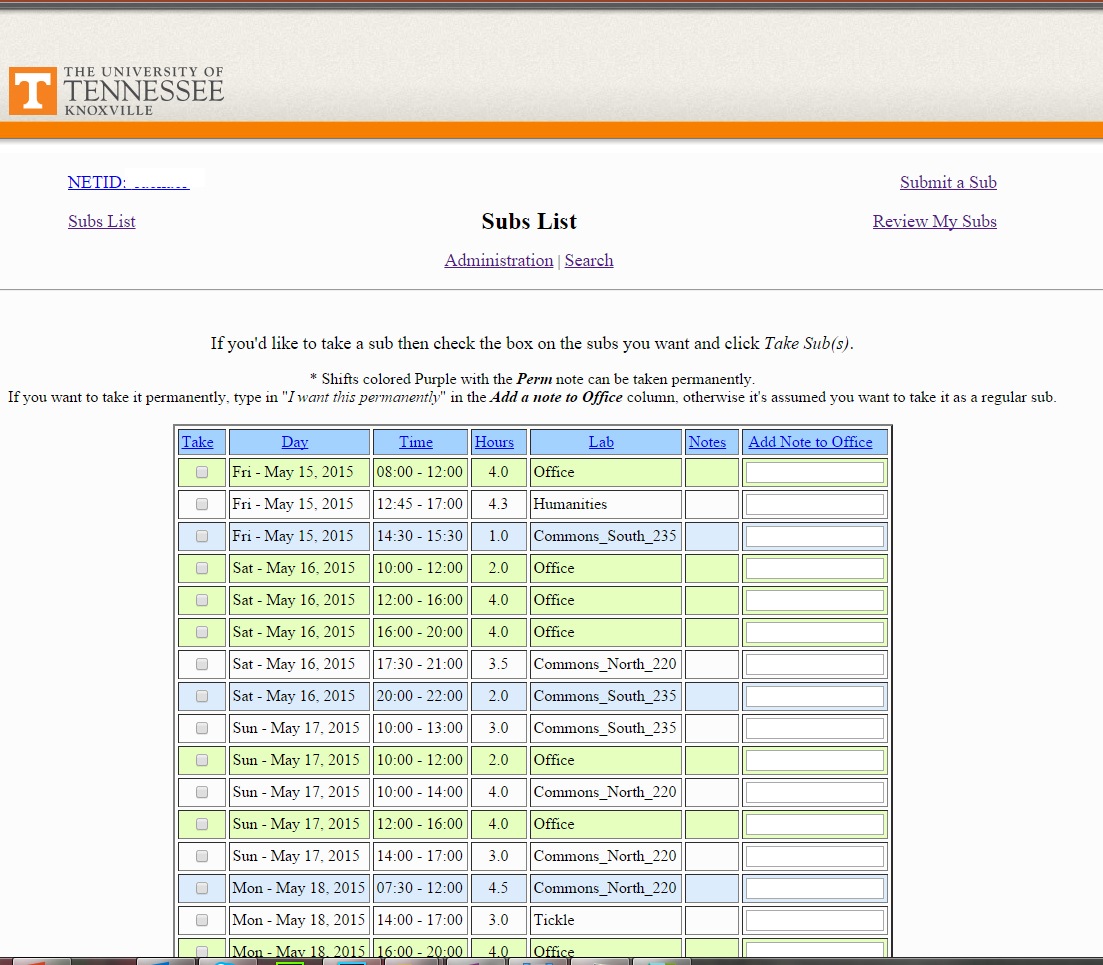Screen dimensions: 1103x965
Task: Click the Add Note to Office header
Action: click(x=810, y=442)
